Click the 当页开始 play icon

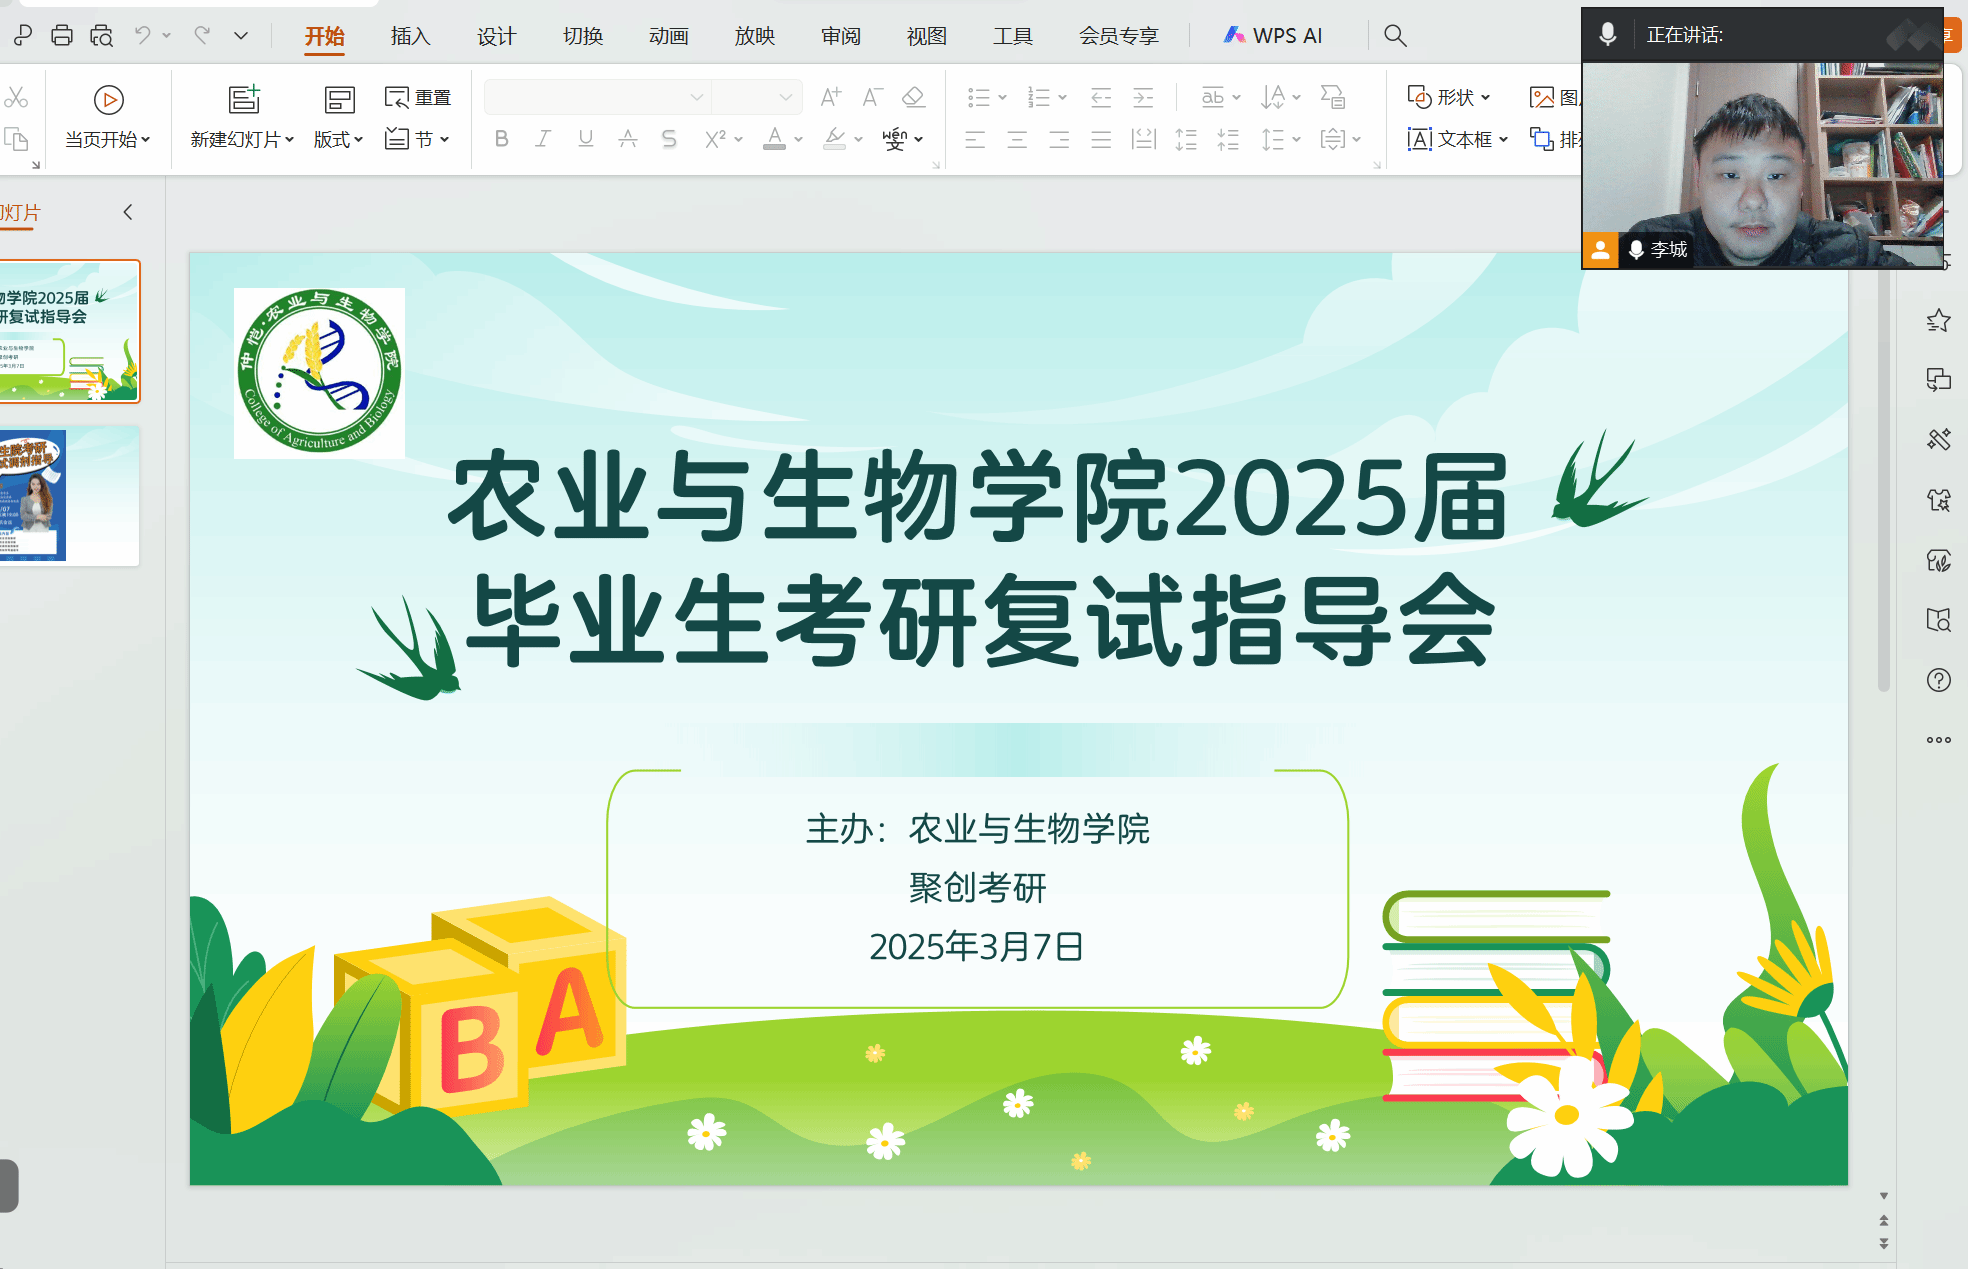[x=108, y=100]
